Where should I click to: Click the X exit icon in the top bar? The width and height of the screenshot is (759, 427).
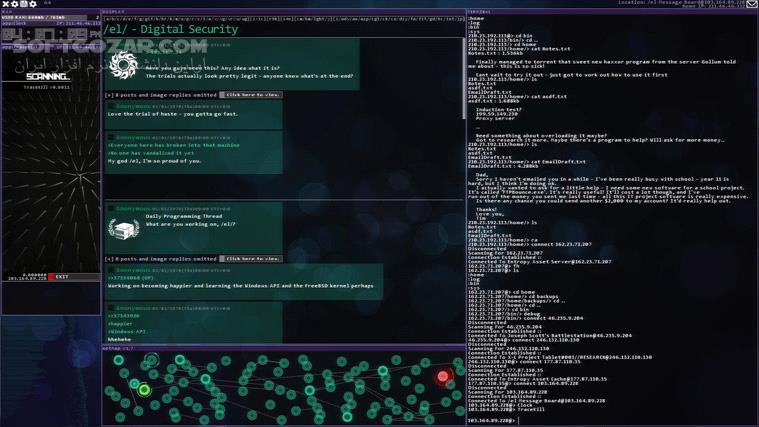pyautogui.click(x=6, y=3)
